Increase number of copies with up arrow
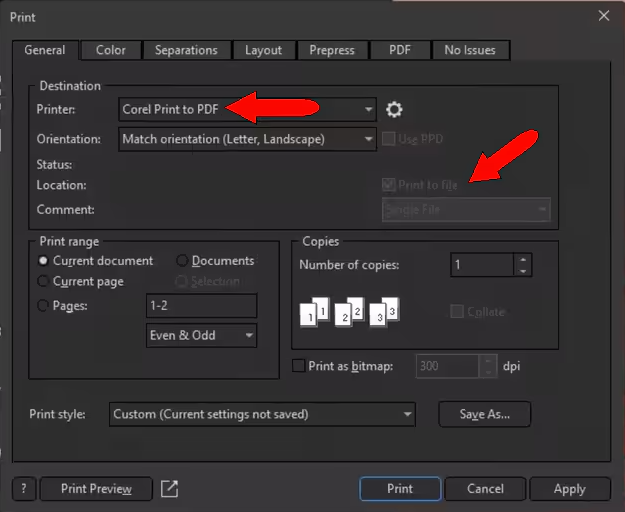The height and width of the screenshot is (512, 625). coord(523,259)
